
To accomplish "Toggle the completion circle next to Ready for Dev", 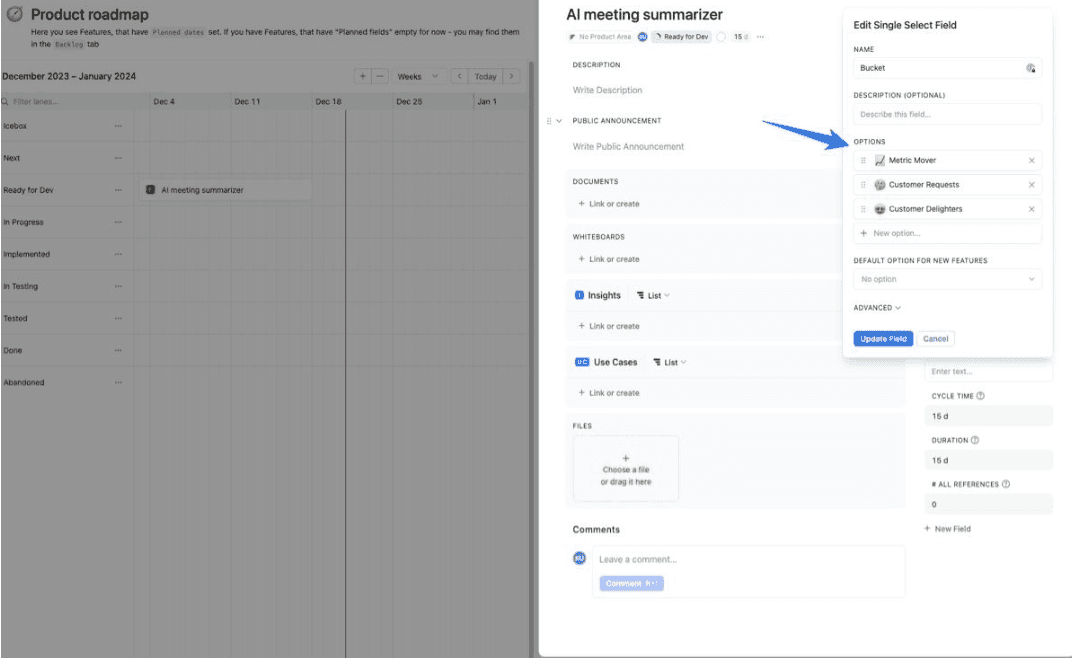I will pos(721,36).
